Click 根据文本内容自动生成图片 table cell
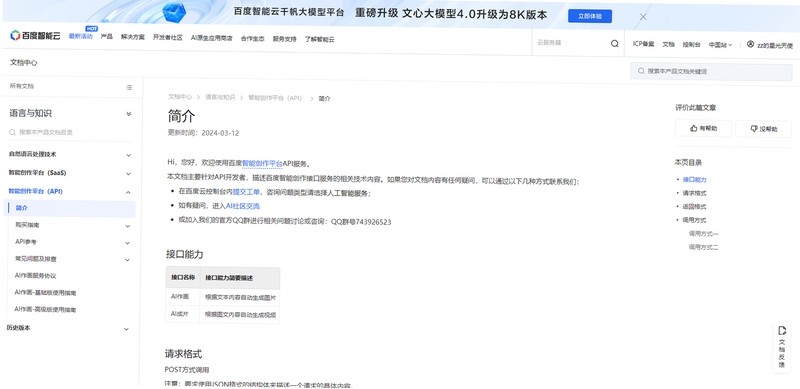Viewport: 800px width, 389px height. click(x=240, y=297)
